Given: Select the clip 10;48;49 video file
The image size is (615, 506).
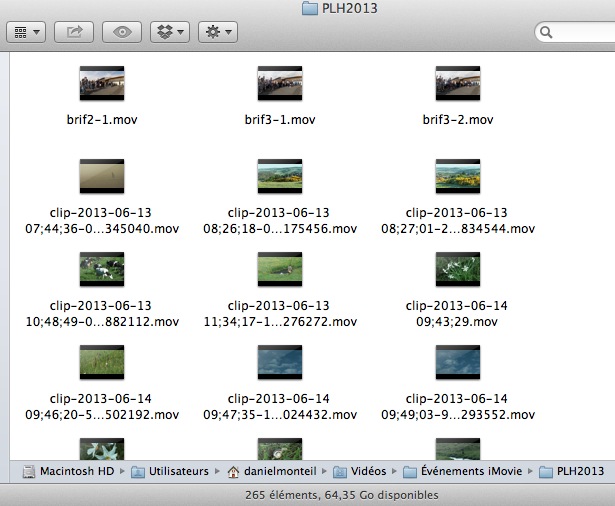Looking at the screenshot, I should point(101,269).
